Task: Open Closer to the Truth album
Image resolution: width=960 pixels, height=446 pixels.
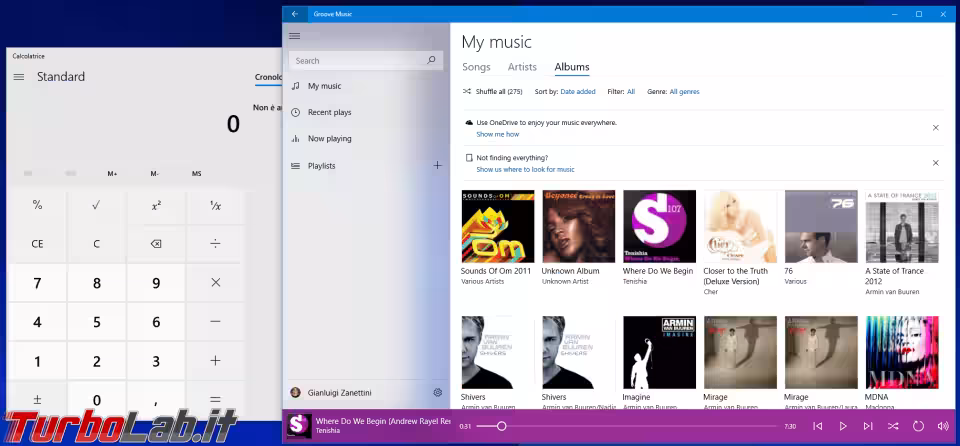Action: point(740,226)
